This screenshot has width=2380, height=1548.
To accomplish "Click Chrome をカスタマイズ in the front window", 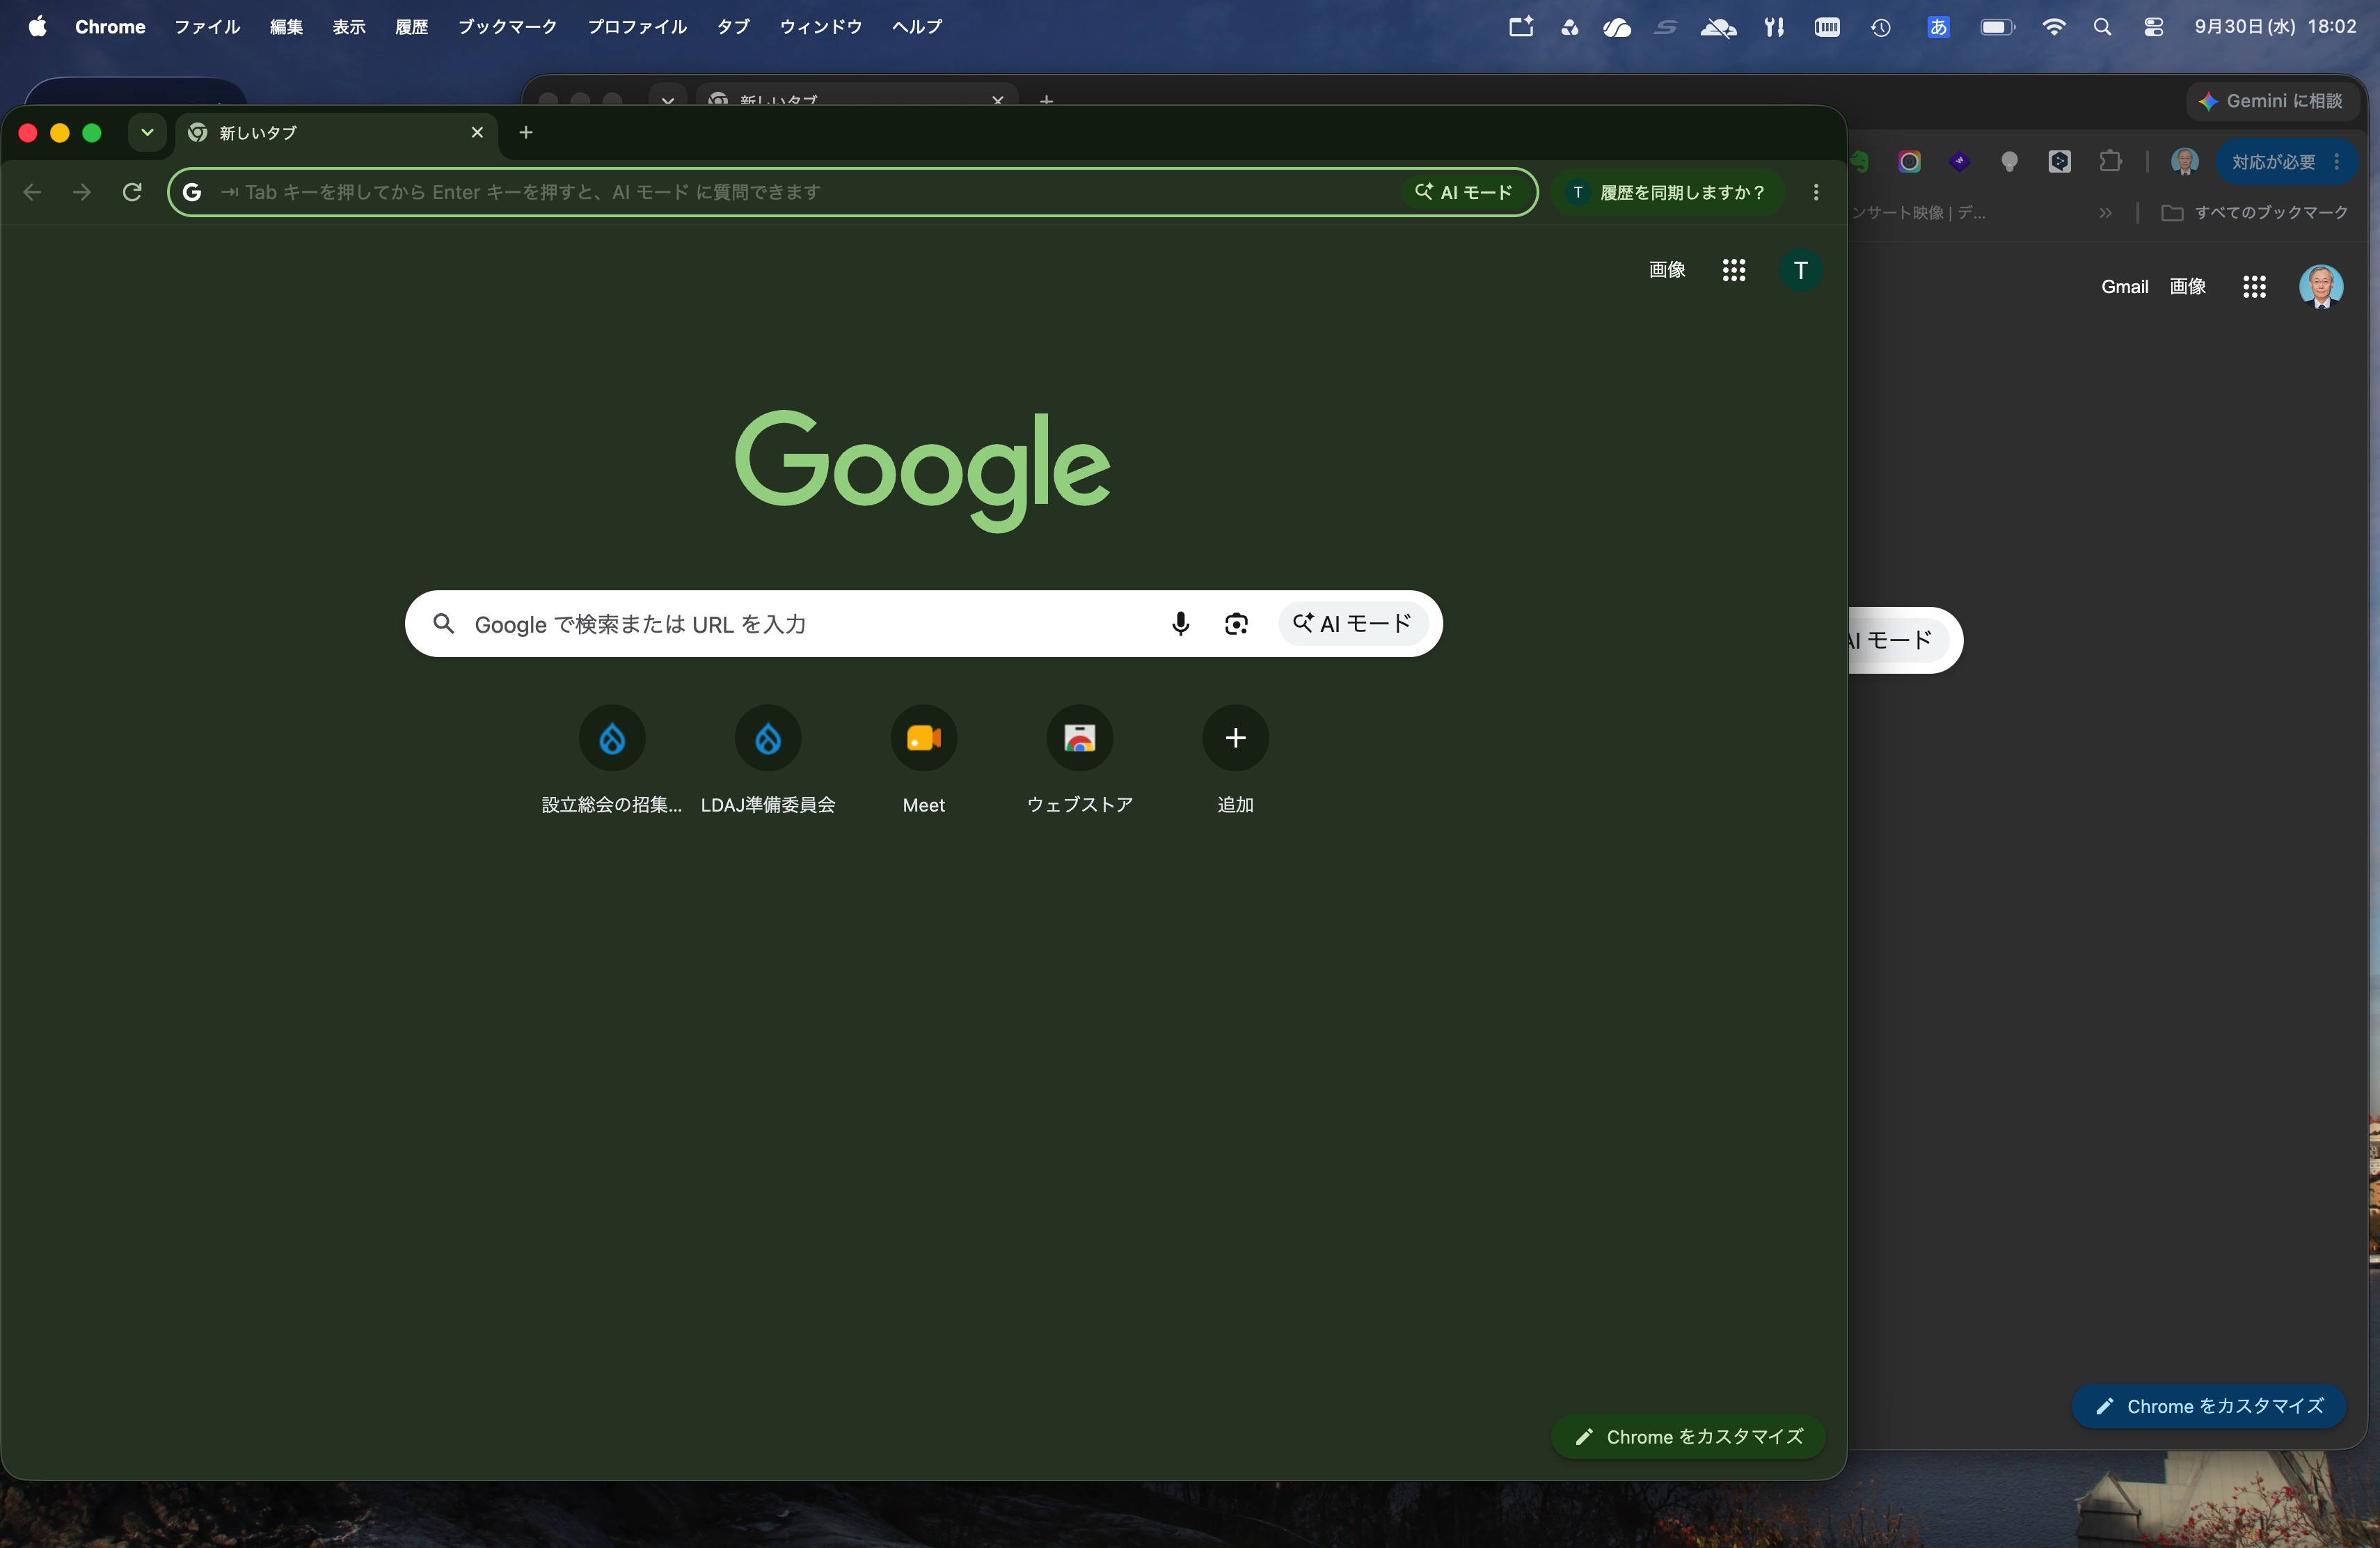I will click(1689, 1437).
